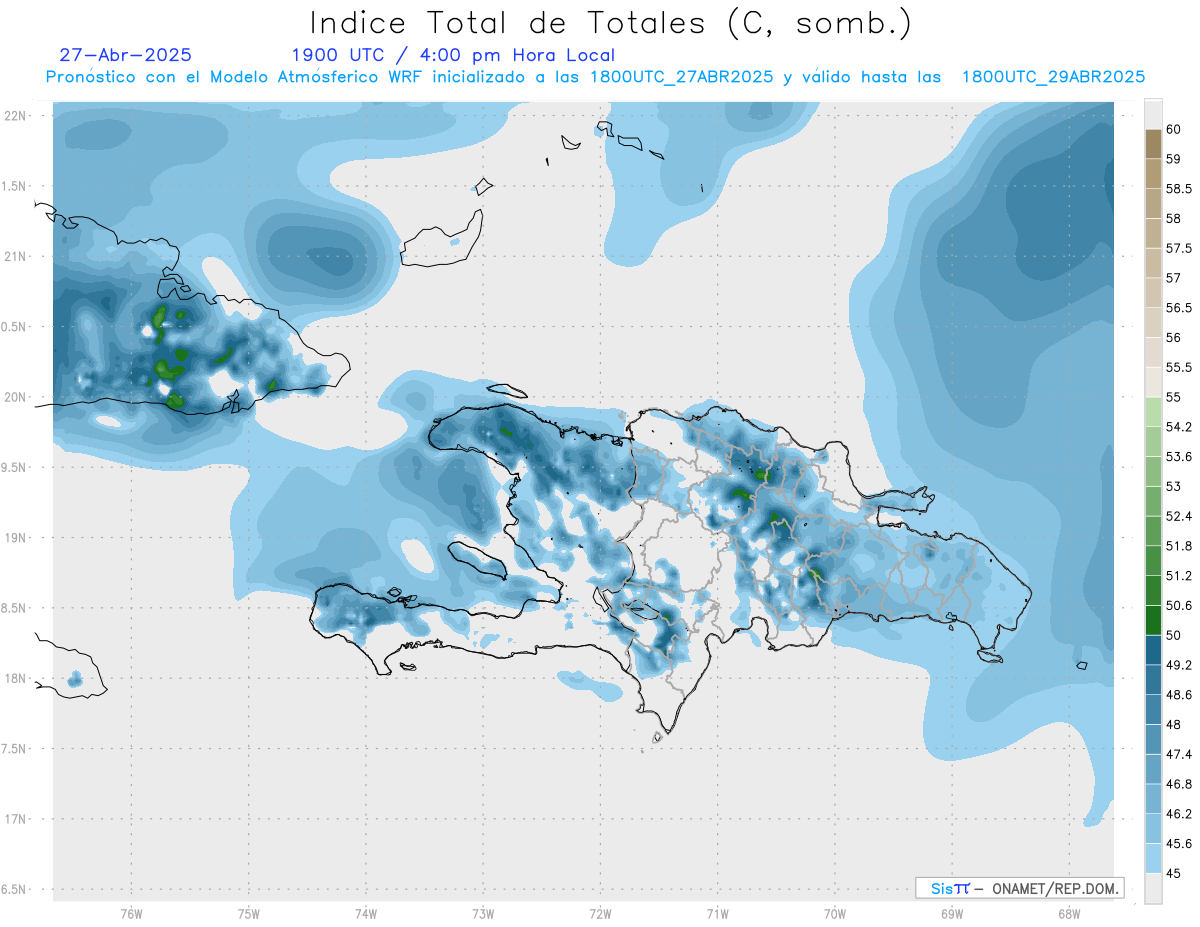1200x927 pixels.
Task: Click the colorbar value 45
Action: [1174, 873]
